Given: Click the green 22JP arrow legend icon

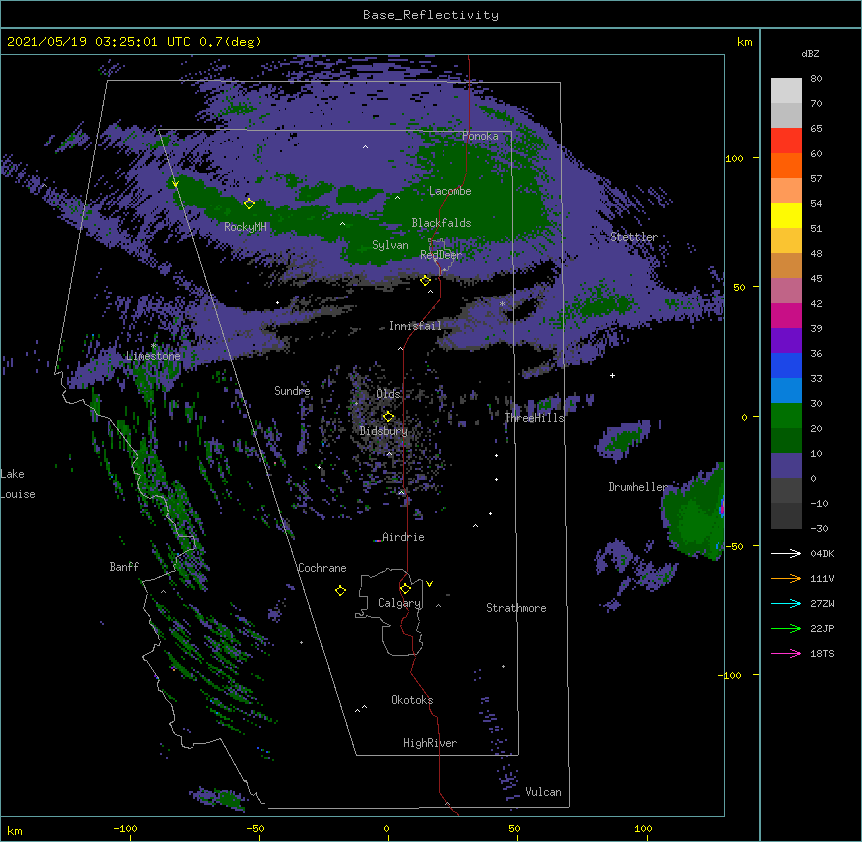Looking at the screenshot, I should [x=786, y=628].
